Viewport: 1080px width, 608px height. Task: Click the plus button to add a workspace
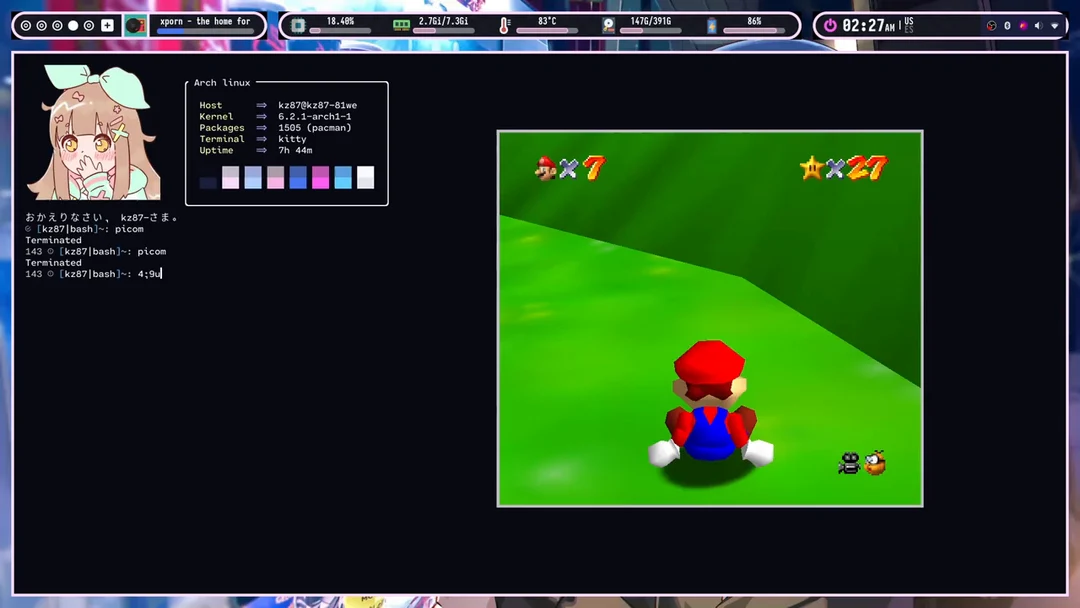click(106, 25)
